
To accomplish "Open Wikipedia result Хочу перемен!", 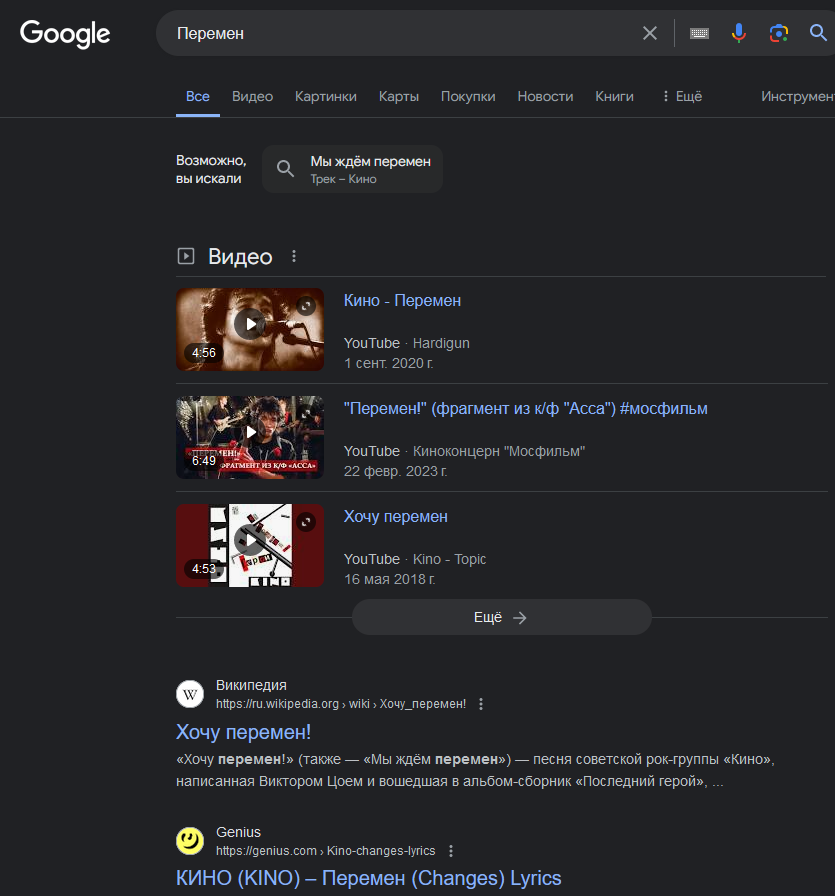I will coord(243,732).
